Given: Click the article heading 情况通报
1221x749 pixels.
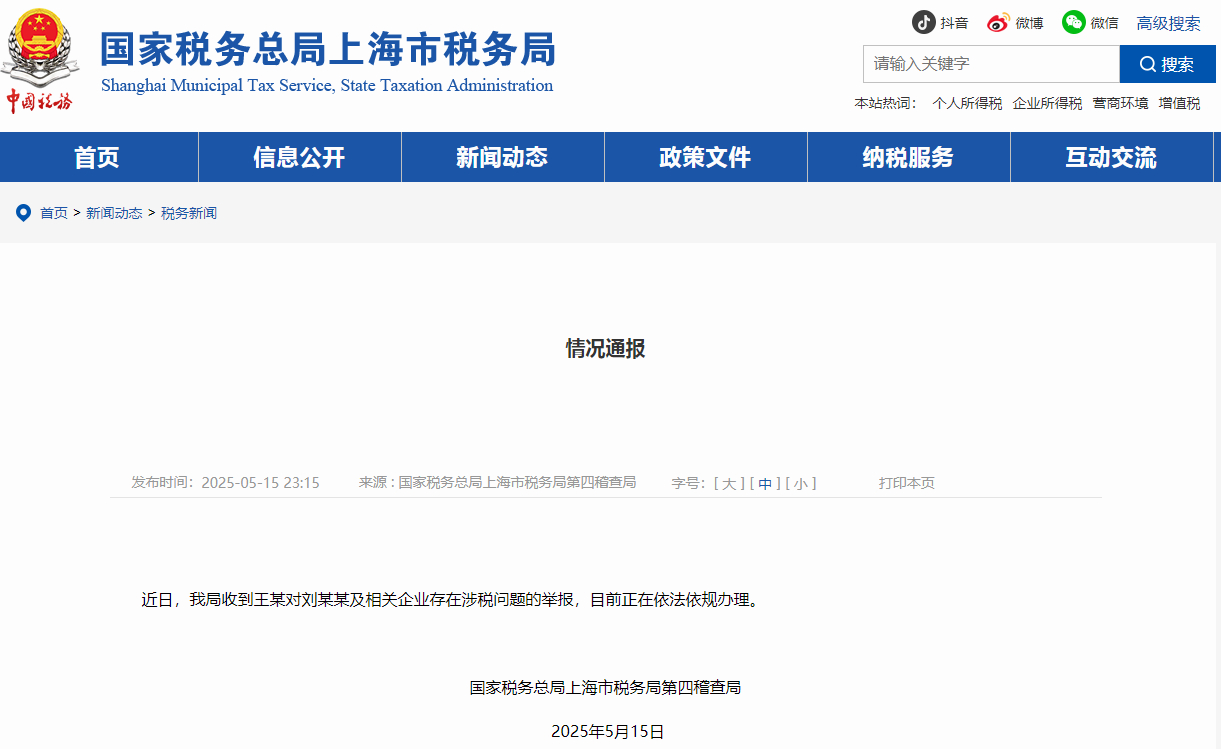Looking at the screenshot, I should click(x=606, y=348).
